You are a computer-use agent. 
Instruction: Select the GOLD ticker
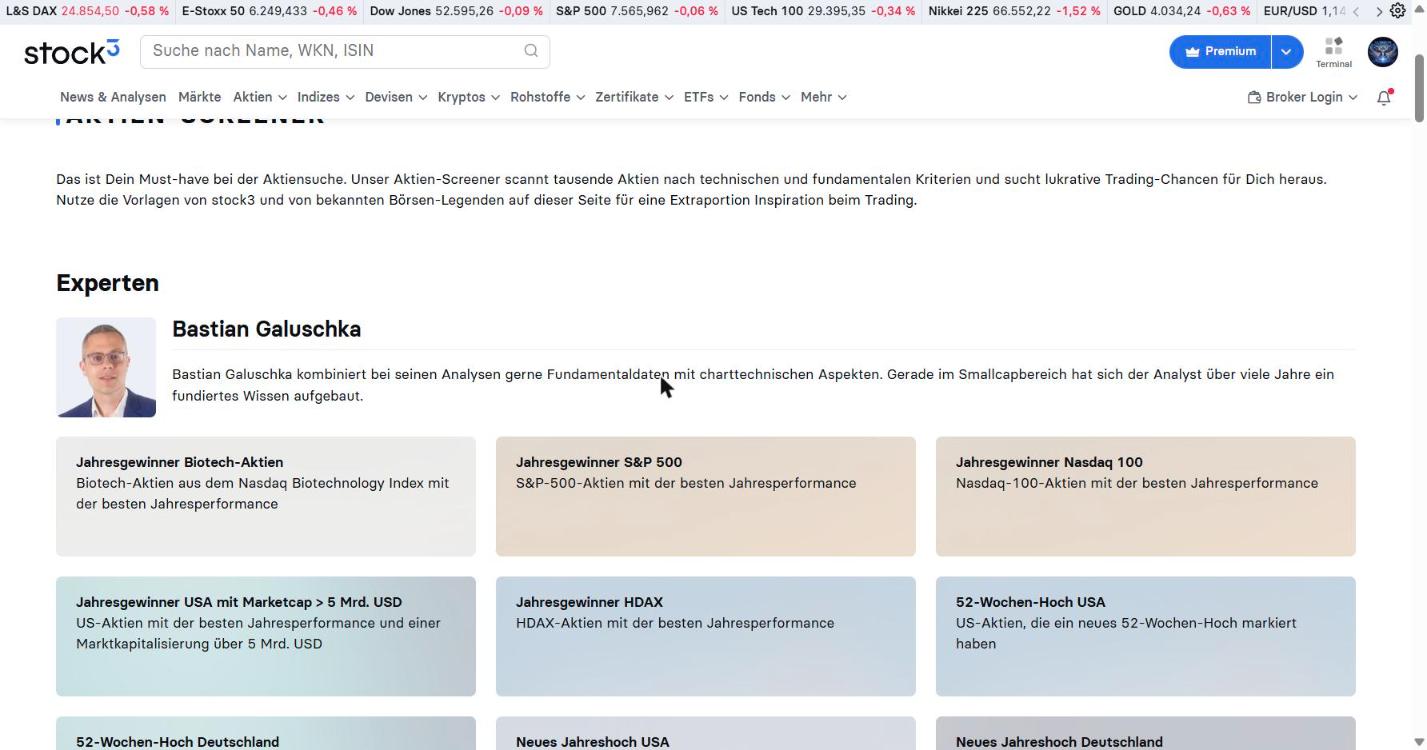pos(1181,11)
